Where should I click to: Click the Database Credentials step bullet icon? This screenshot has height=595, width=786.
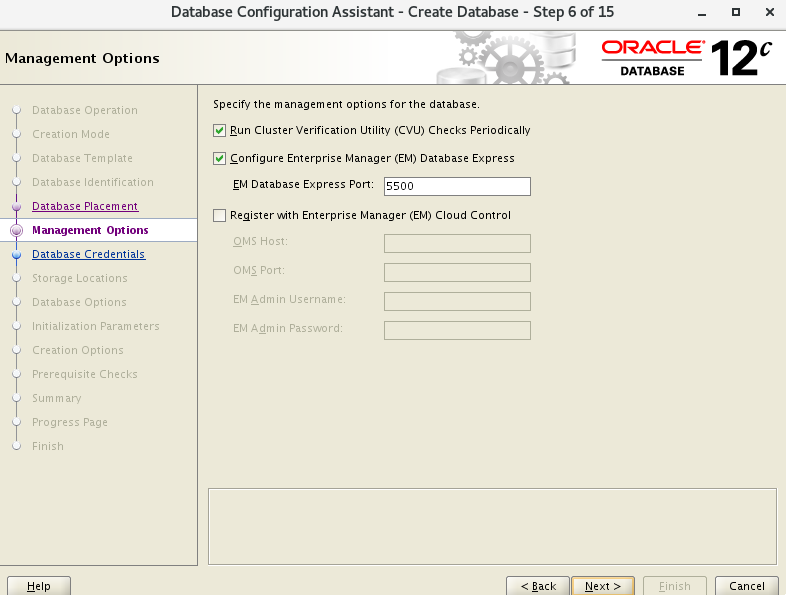[x=16, y=255]
